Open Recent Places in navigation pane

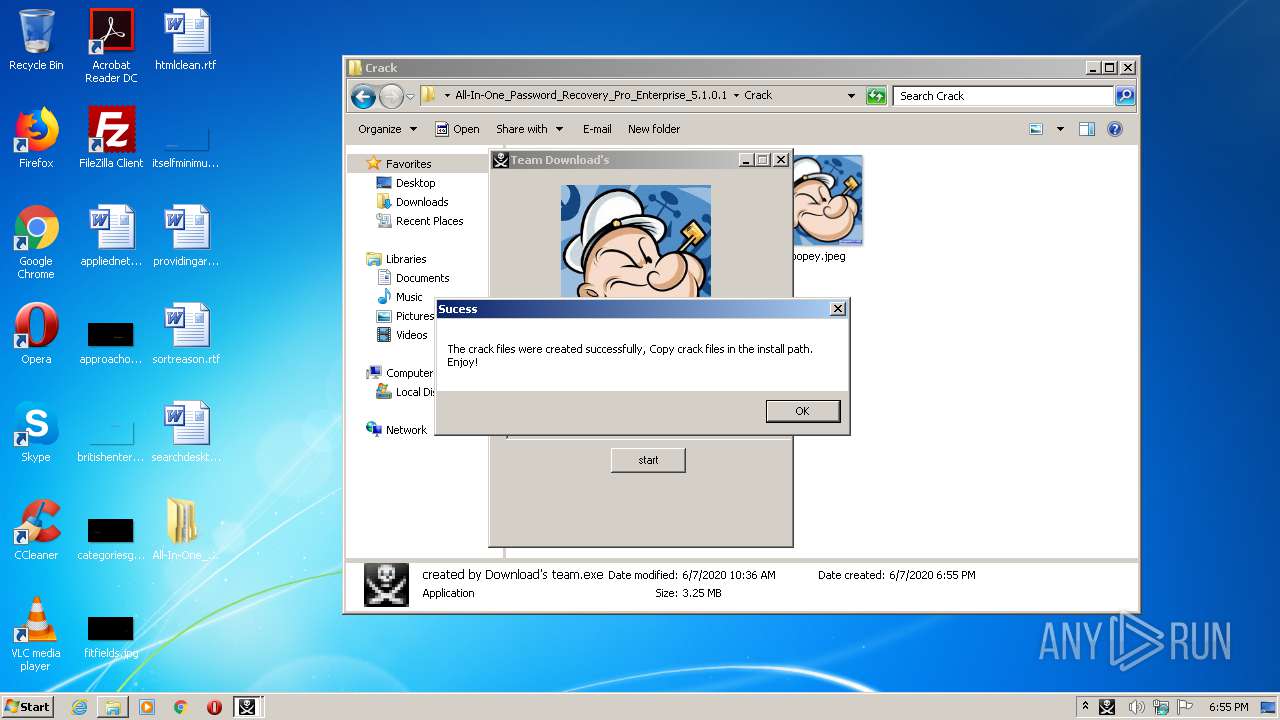(420, 221)
